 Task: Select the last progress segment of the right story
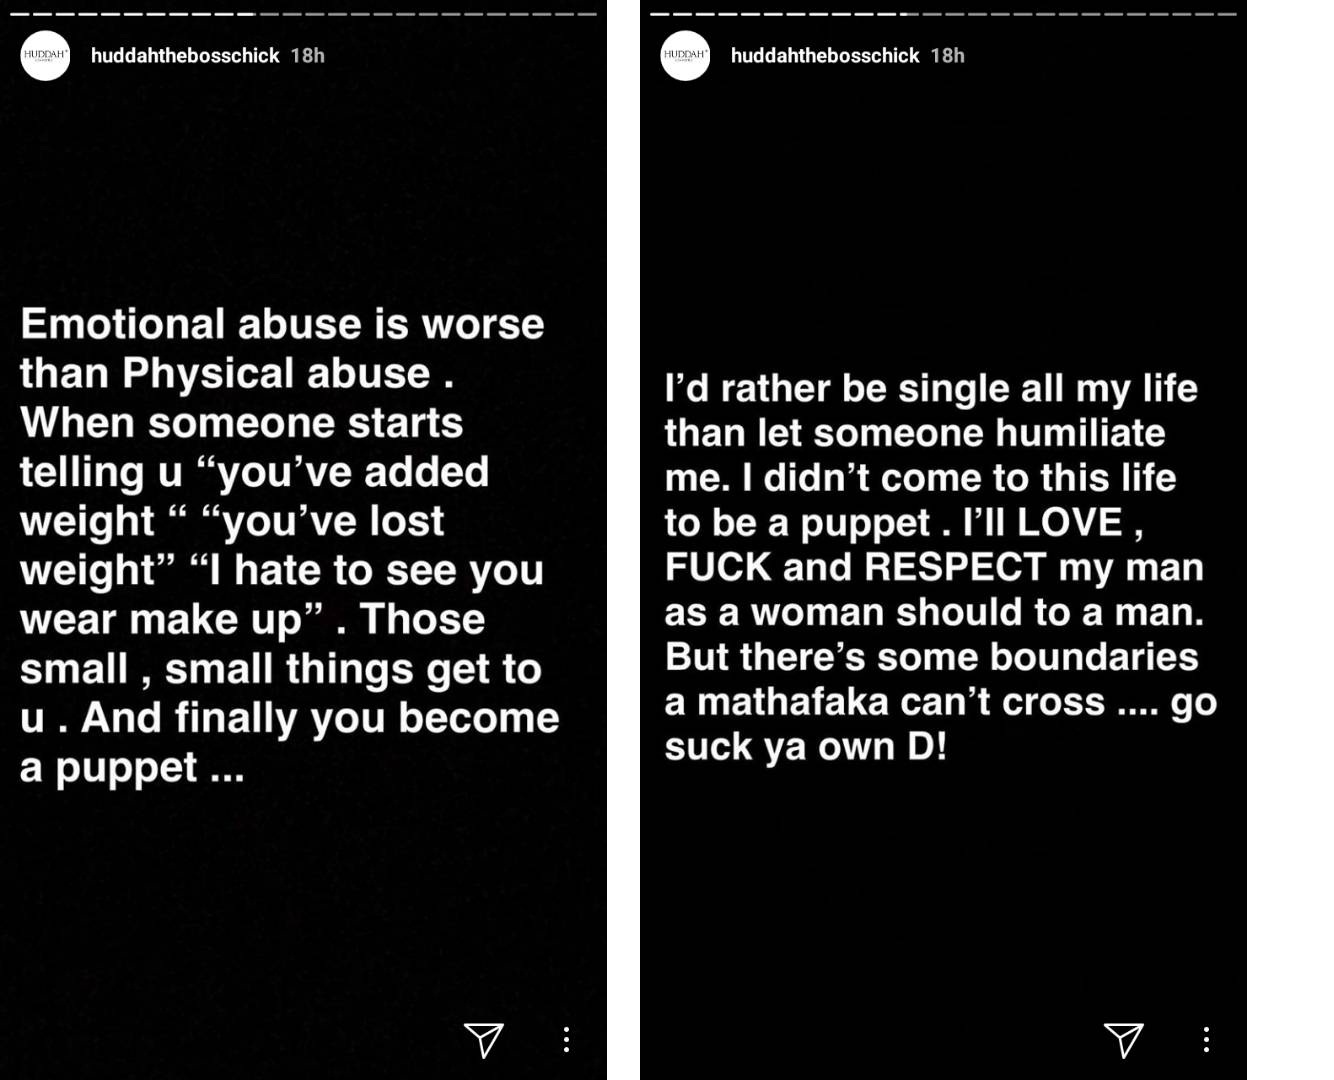coord(1227,14)
